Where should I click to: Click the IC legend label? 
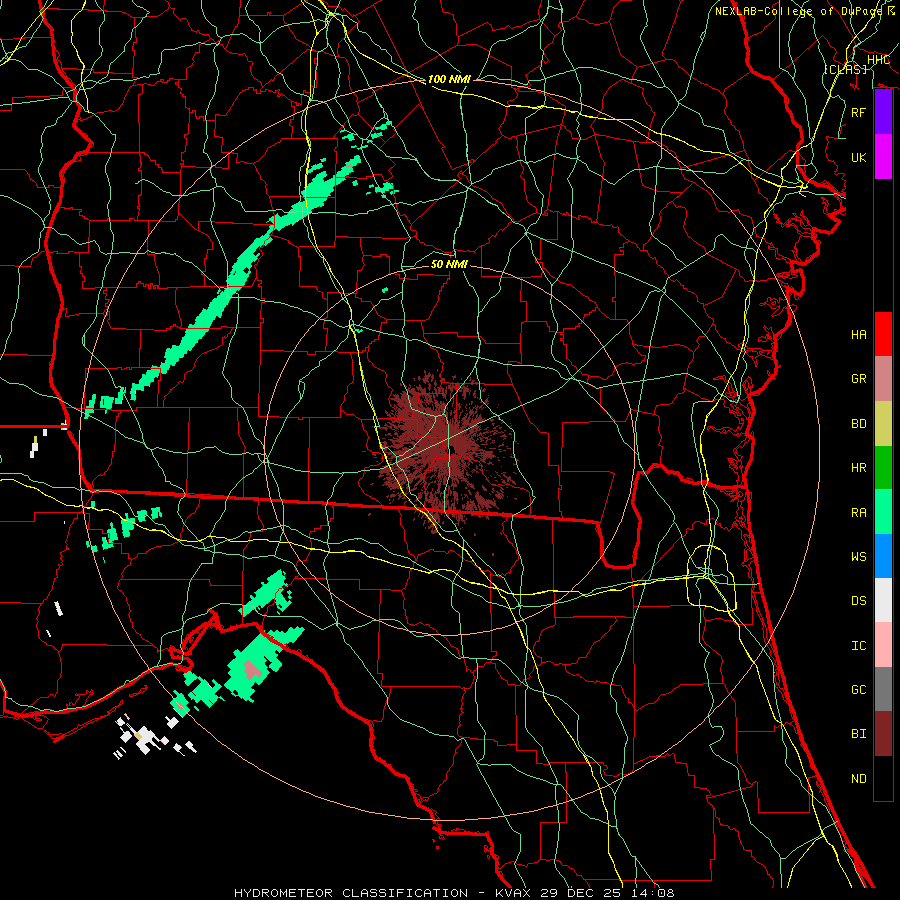(859, 645)
